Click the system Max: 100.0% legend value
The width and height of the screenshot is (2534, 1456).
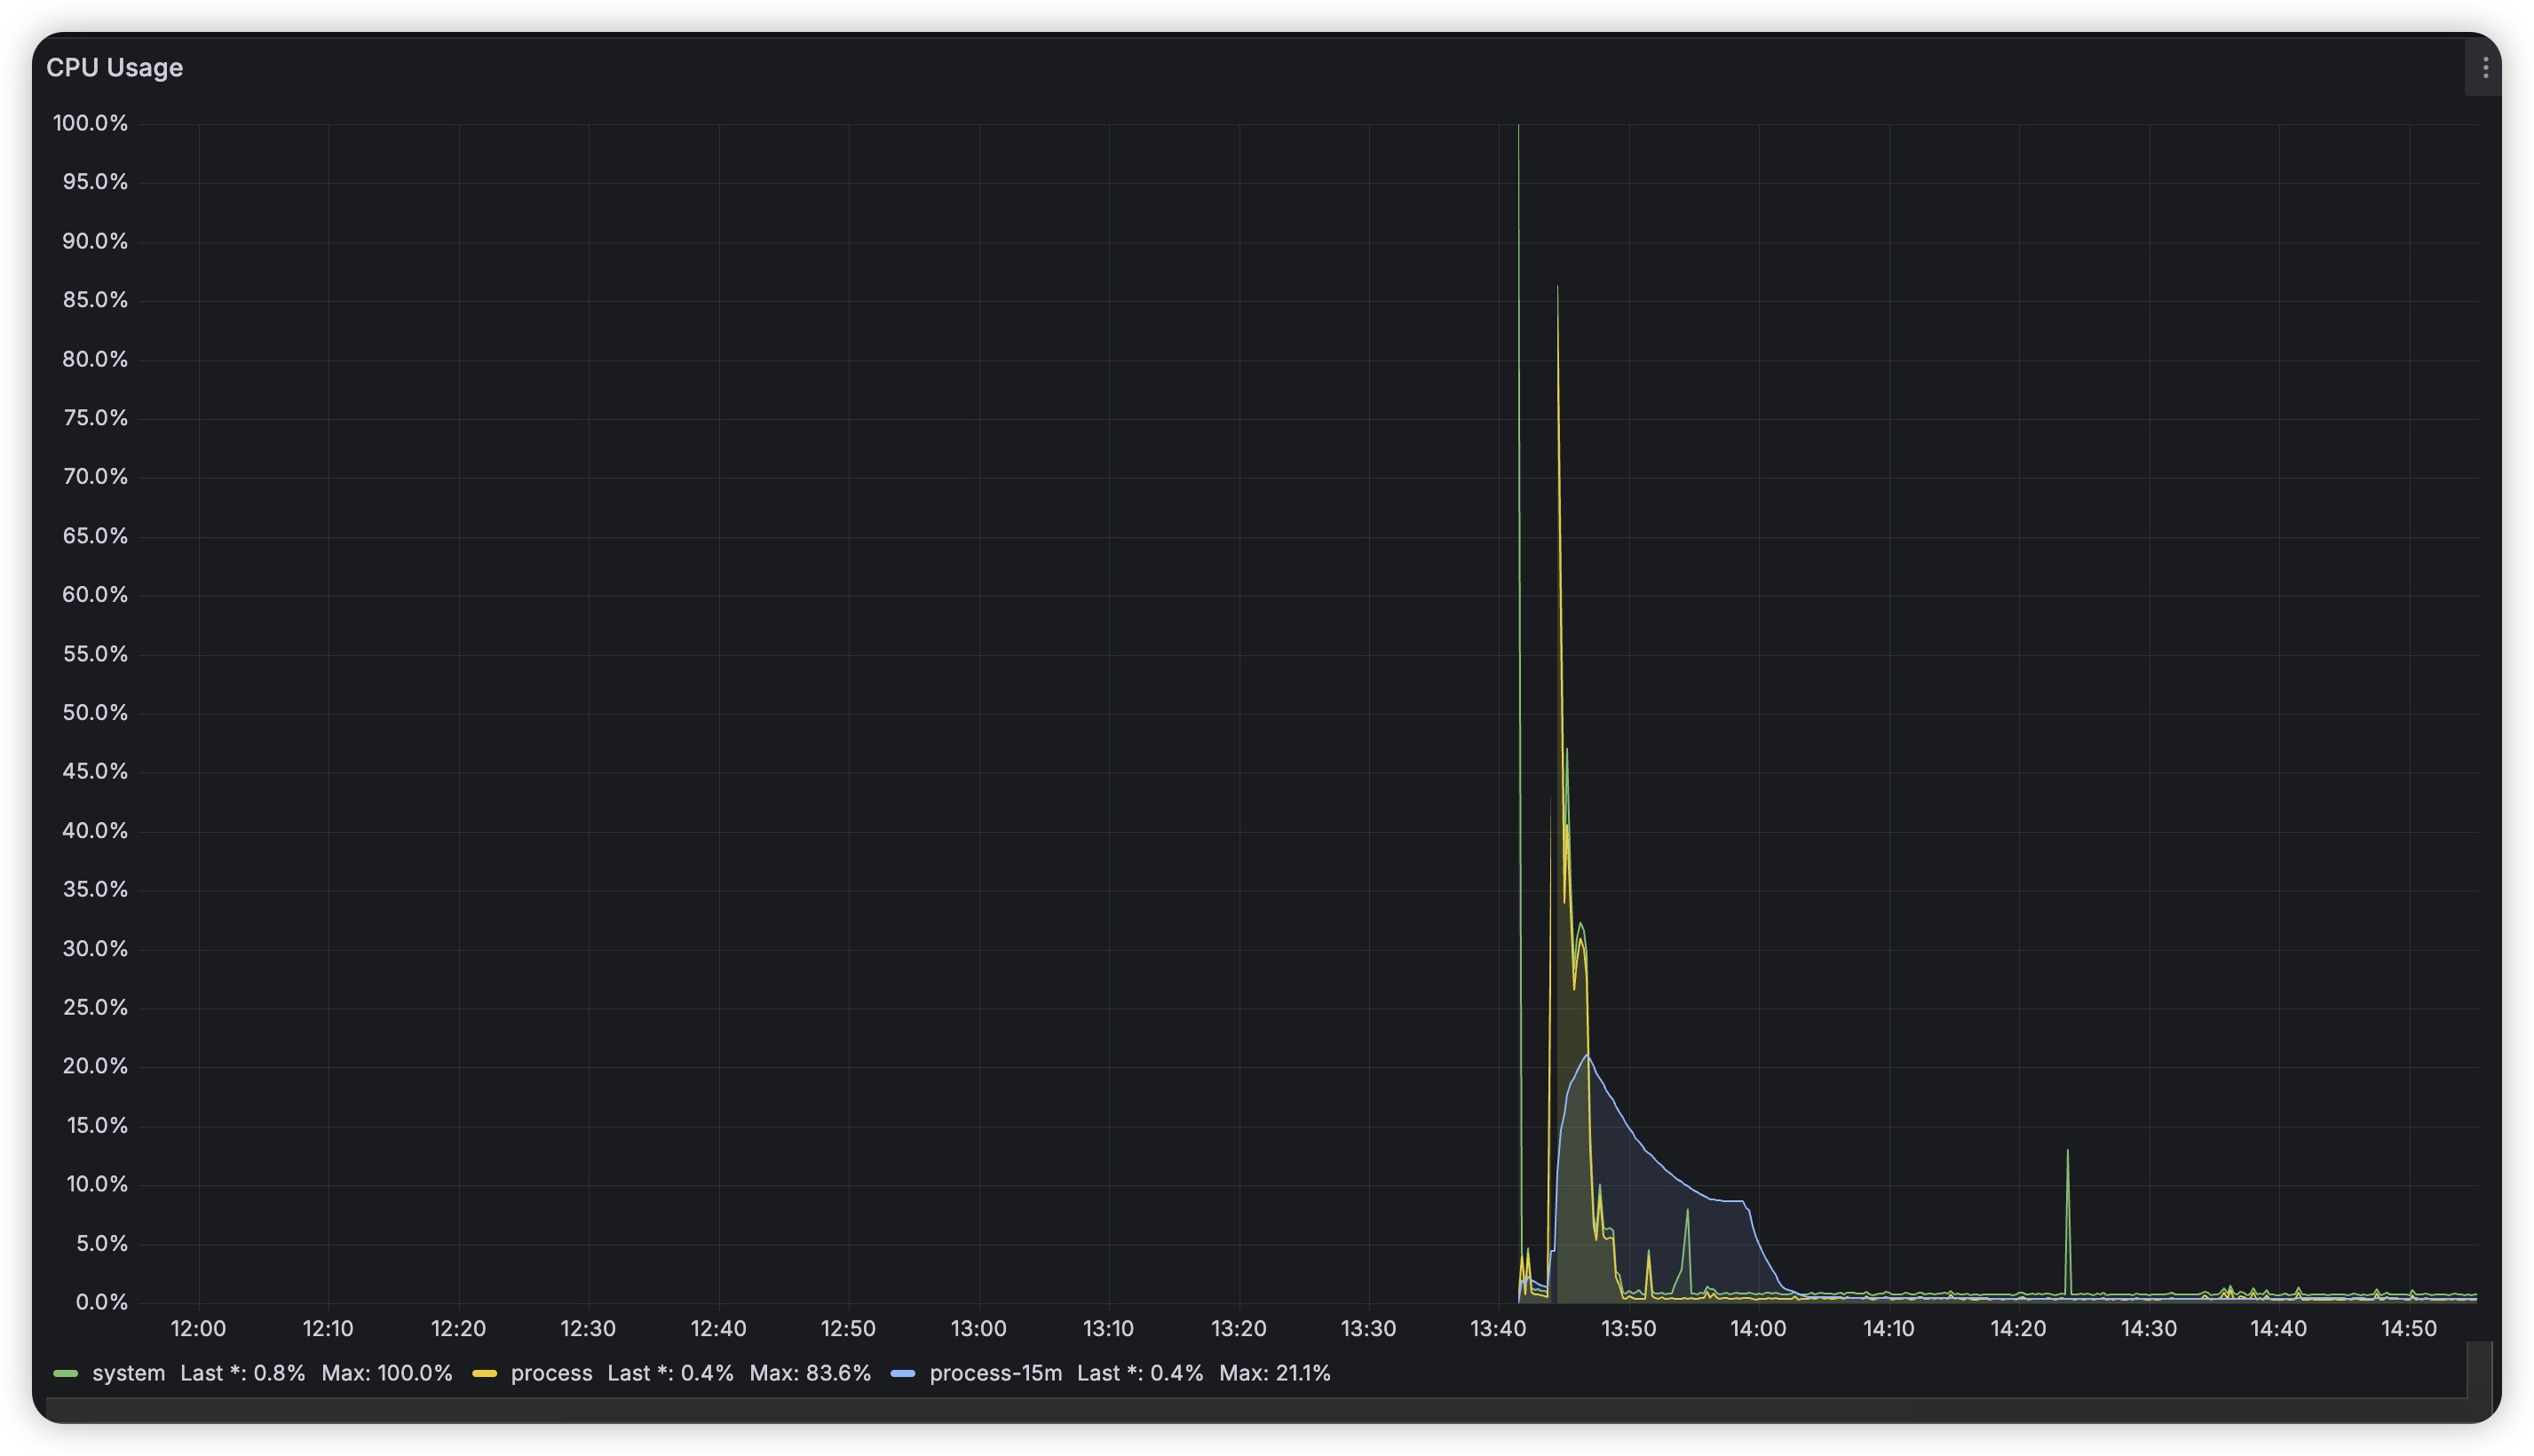click(386, 1374)
